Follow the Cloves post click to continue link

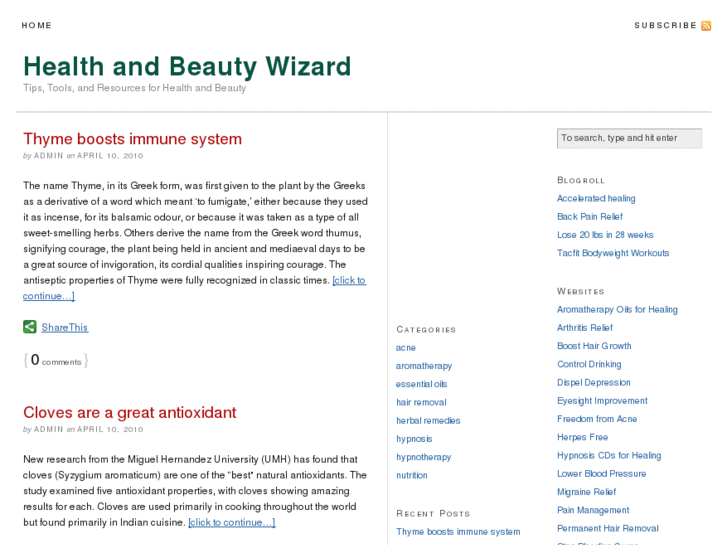click(232, 522)
